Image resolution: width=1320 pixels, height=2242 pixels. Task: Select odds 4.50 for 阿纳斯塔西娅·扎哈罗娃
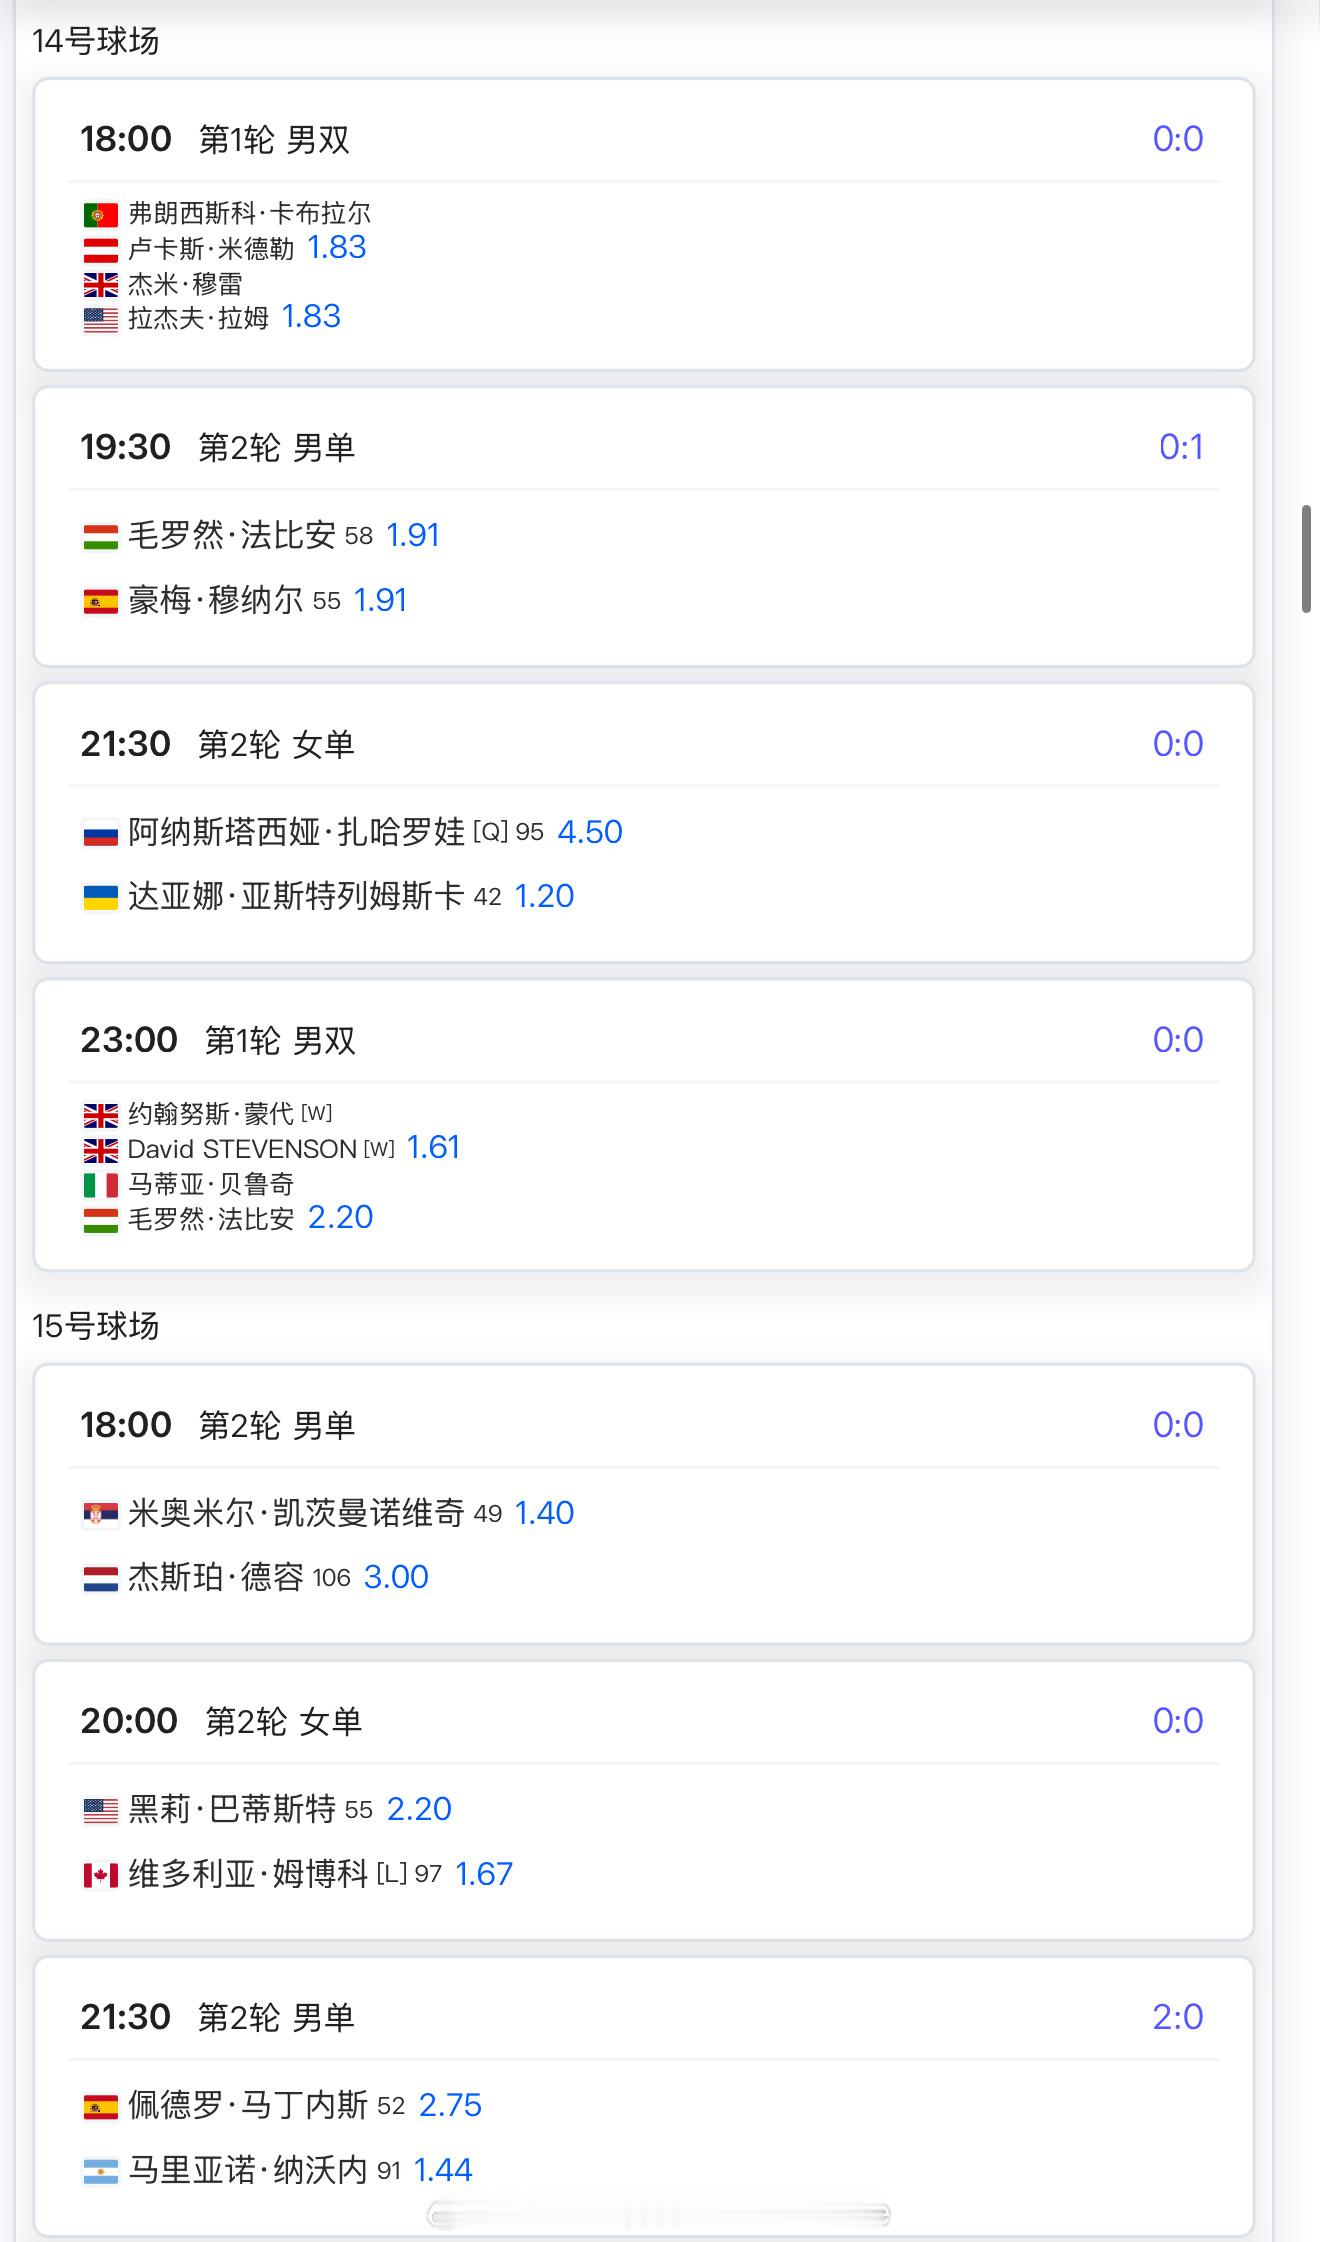tap(590, 832)
